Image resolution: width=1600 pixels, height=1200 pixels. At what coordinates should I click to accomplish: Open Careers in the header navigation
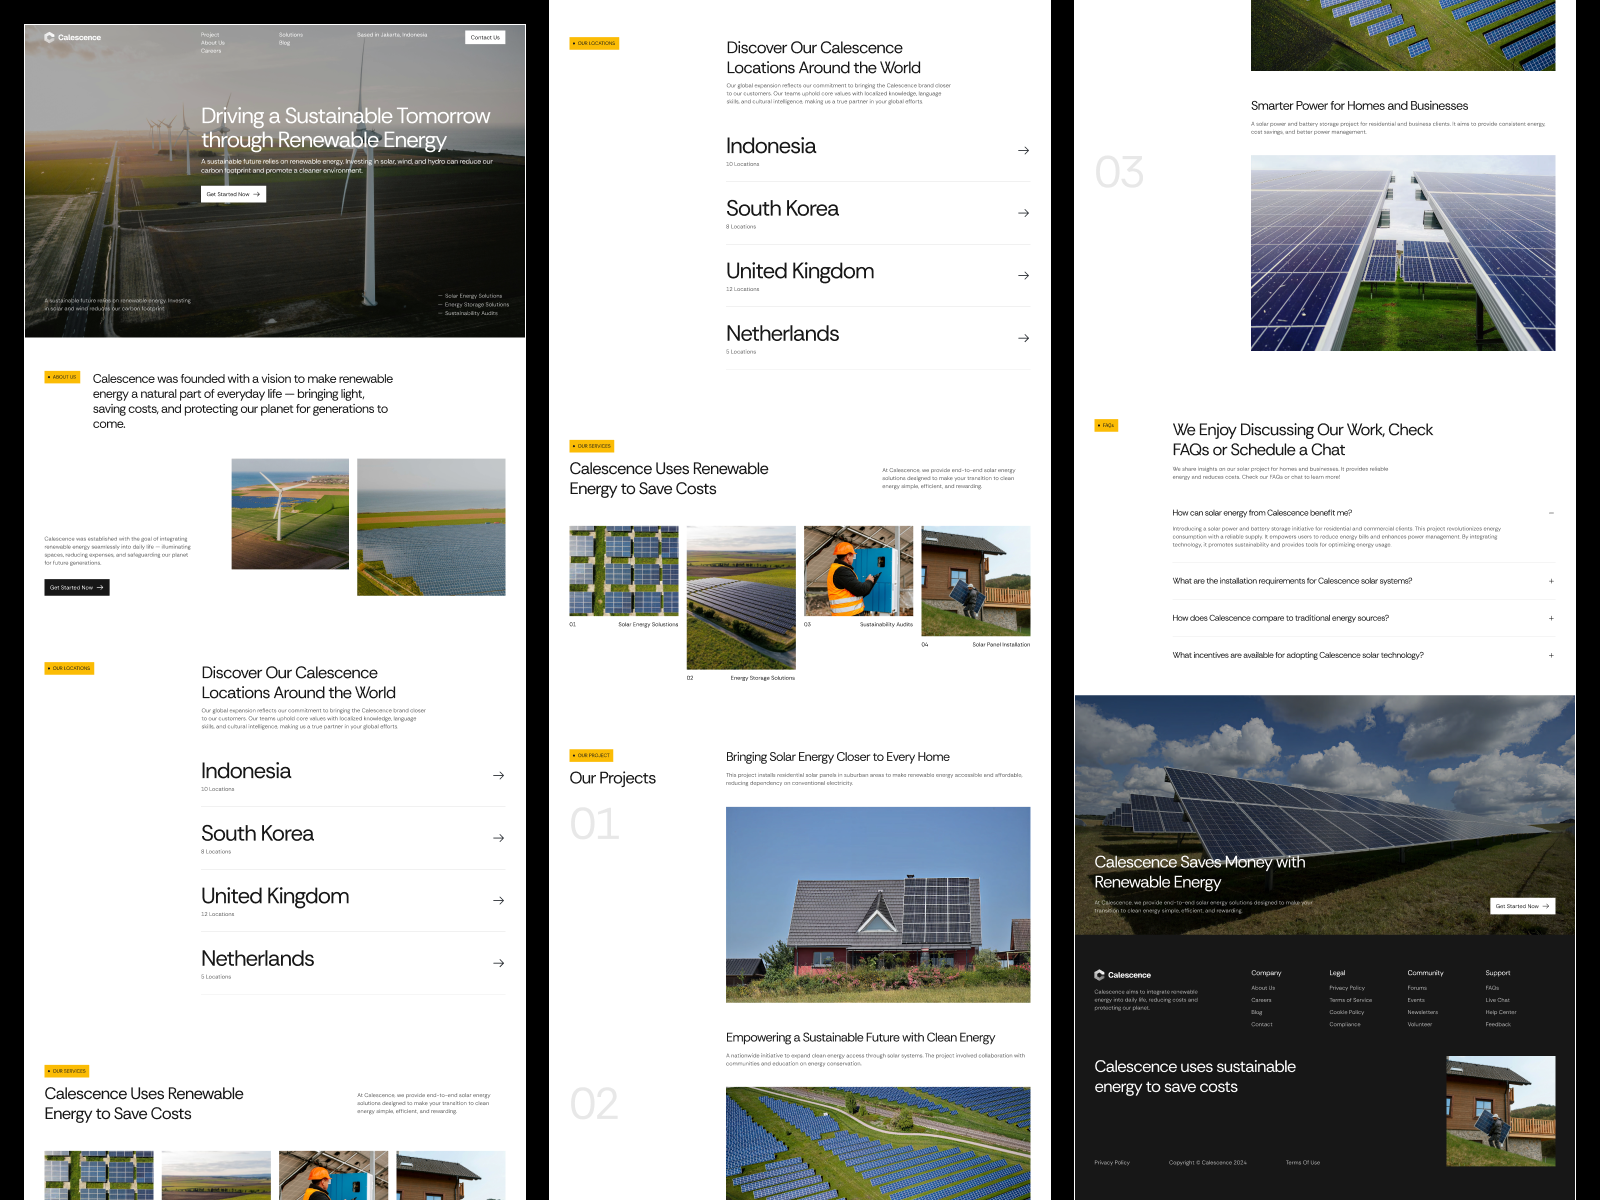pos(211,51)
